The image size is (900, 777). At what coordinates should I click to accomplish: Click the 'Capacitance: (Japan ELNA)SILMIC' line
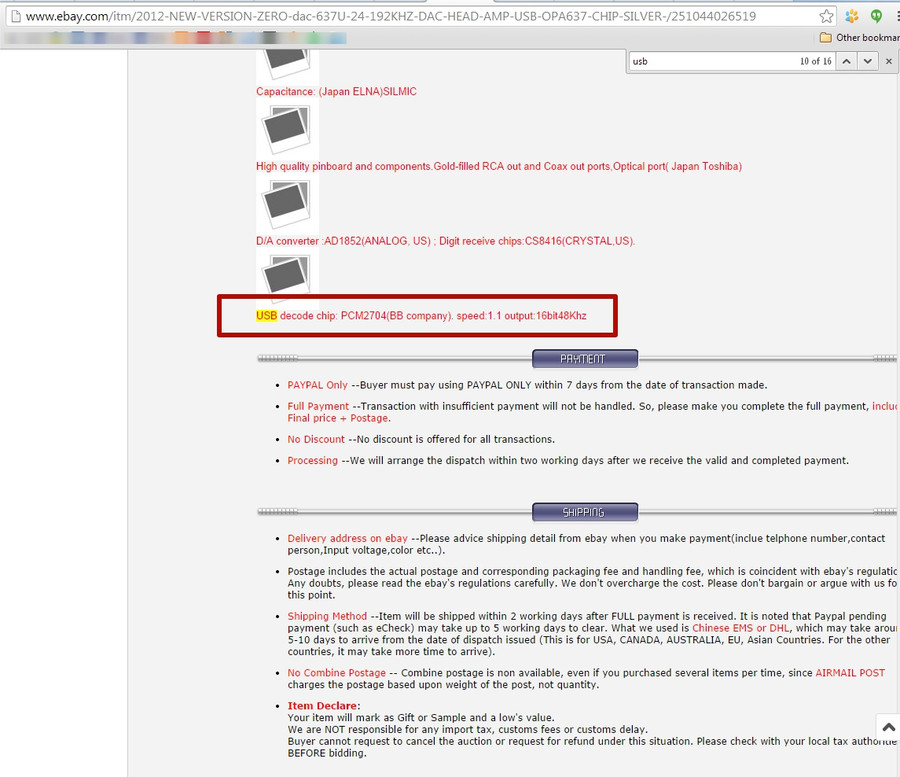[336, 92]
